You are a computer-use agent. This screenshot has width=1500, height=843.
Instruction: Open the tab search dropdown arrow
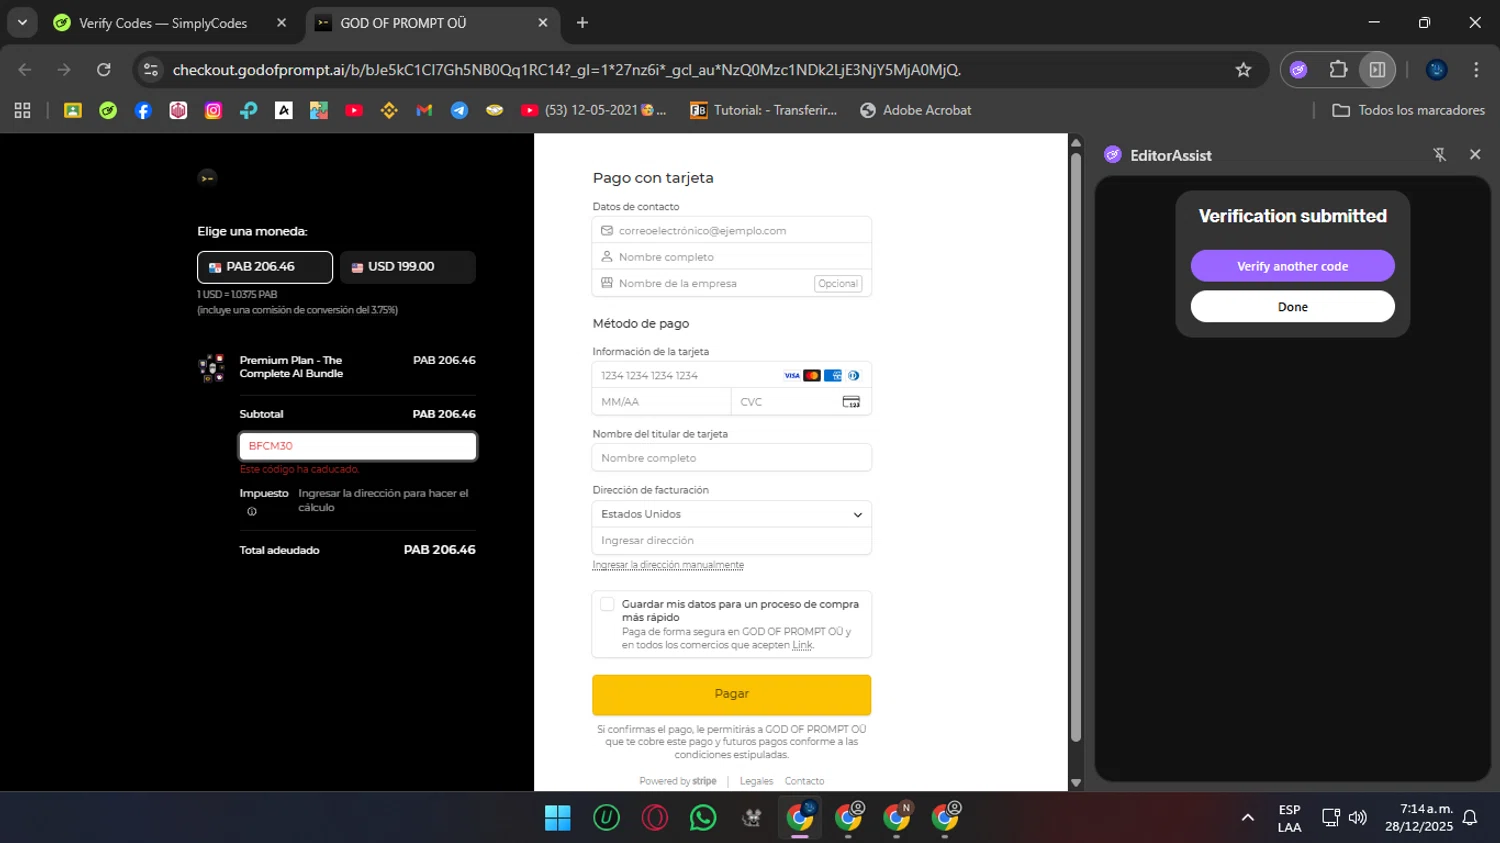22,22
